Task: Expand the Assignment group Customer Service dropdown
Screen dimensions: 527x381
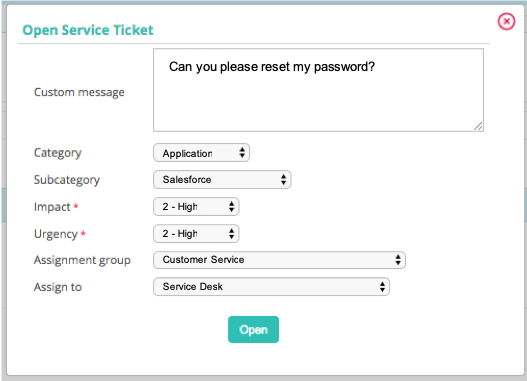Action: coord(279,260)
